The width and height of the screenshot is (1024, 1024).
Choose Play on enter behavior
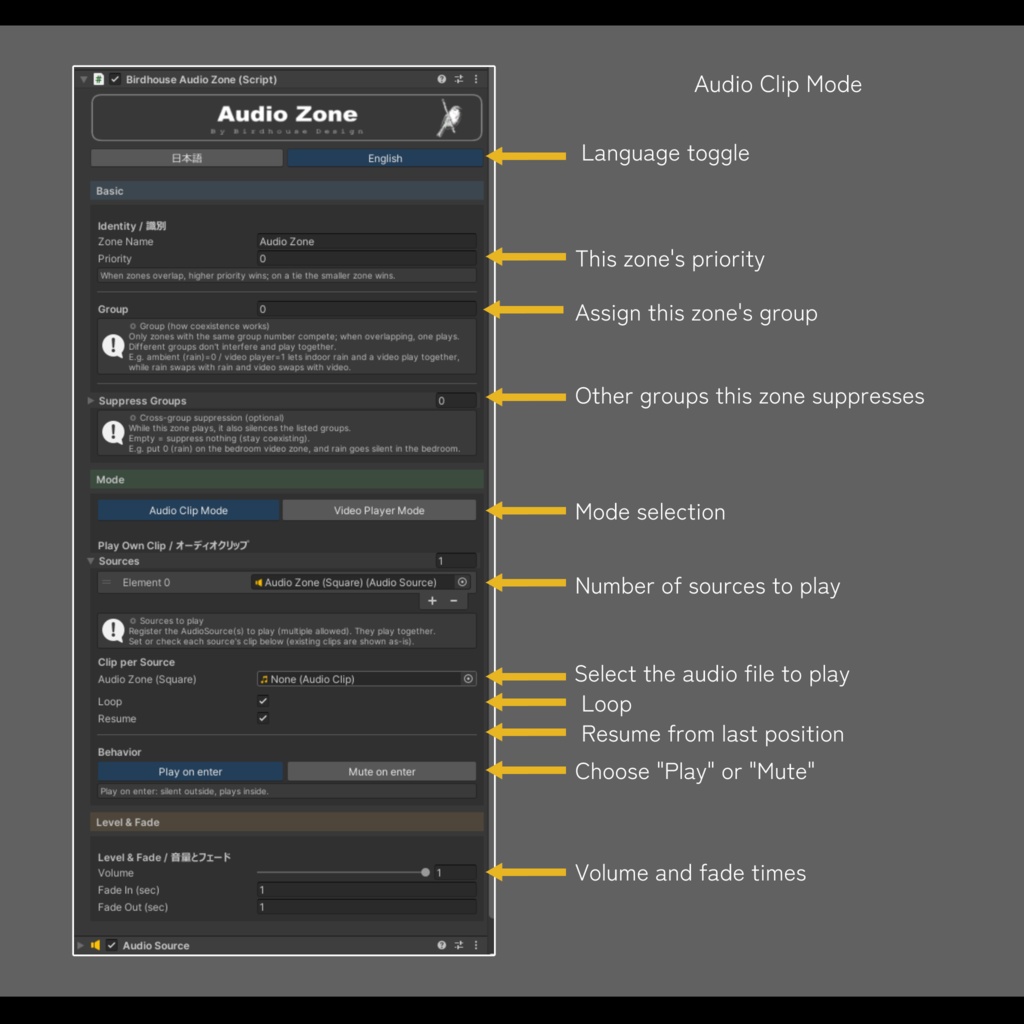[190, 771]
